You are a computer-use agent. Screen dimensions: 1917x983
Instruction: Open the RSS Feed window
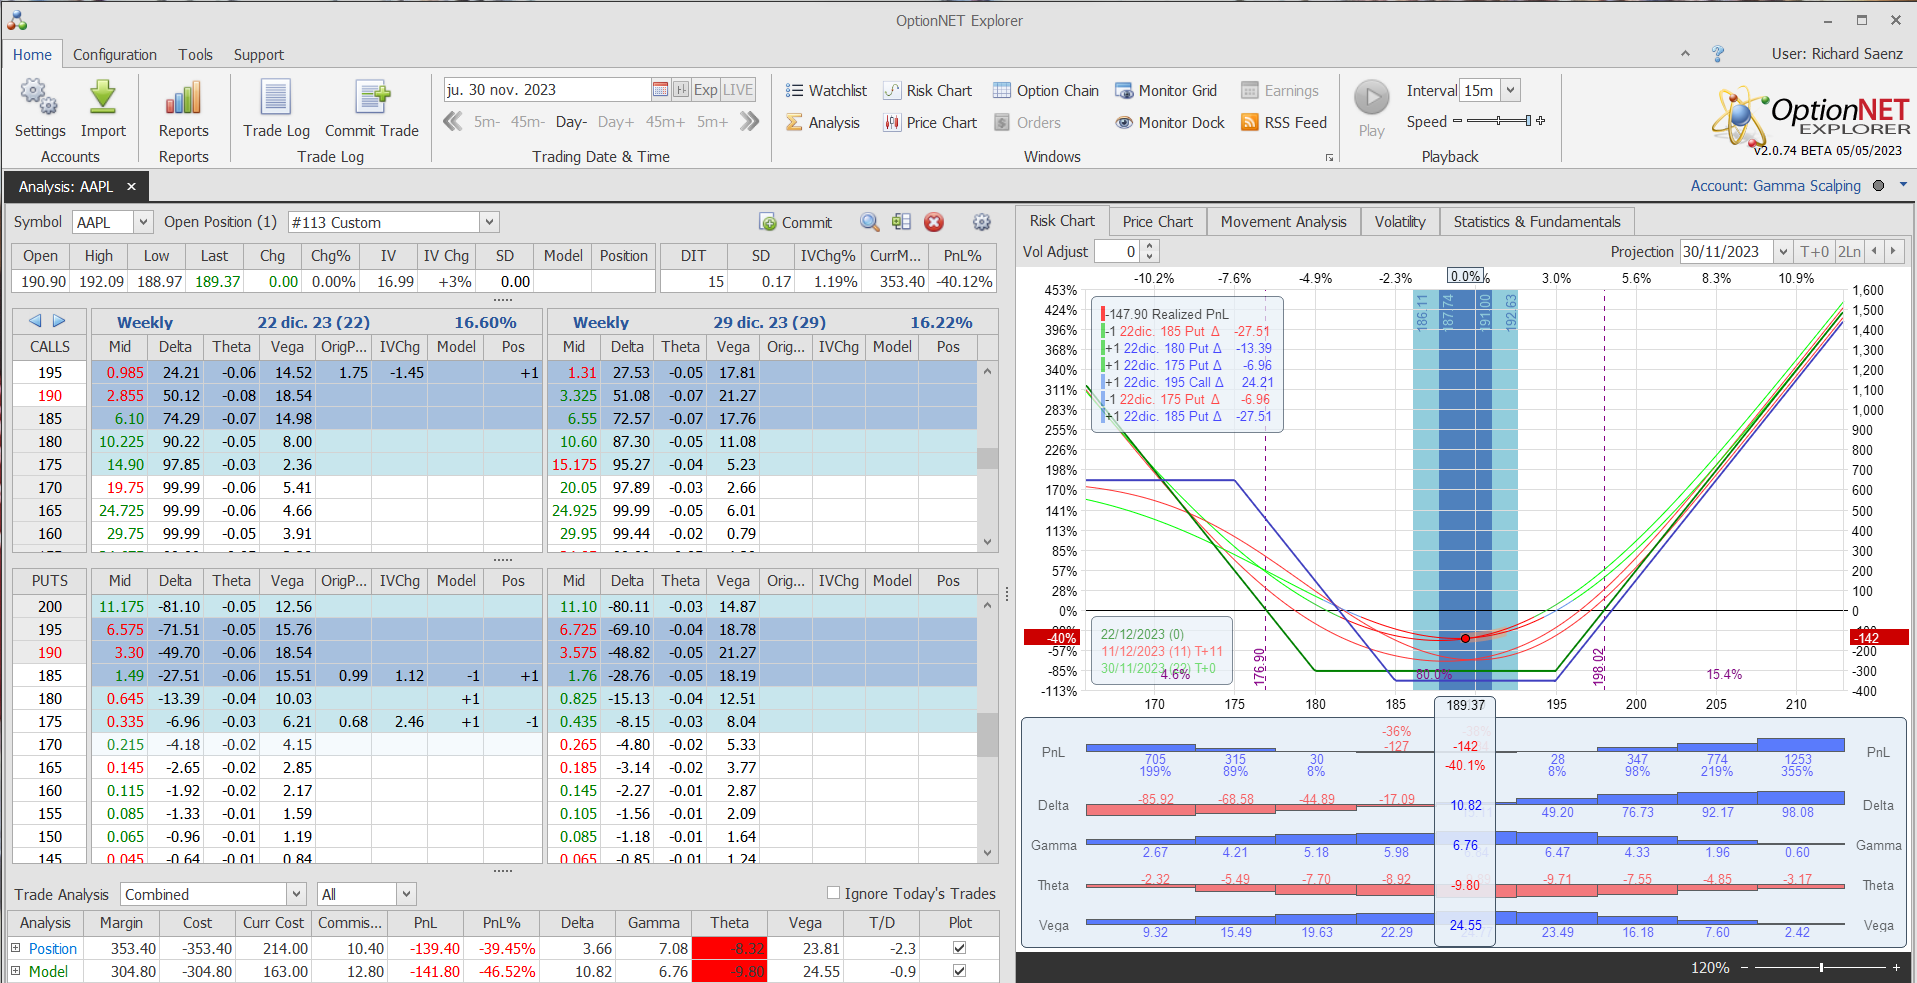[x=1284, y=123]
